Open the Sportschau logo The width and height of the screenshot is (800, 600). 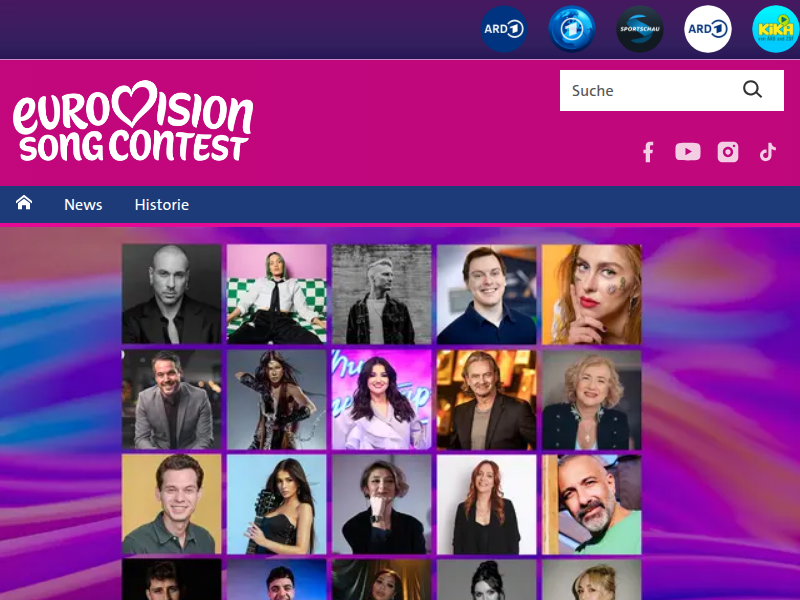coord(640,29)
